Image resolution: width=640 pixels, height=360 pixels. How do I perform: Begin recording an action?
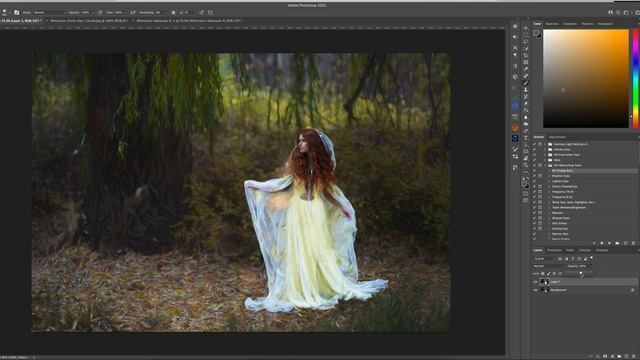602,243
